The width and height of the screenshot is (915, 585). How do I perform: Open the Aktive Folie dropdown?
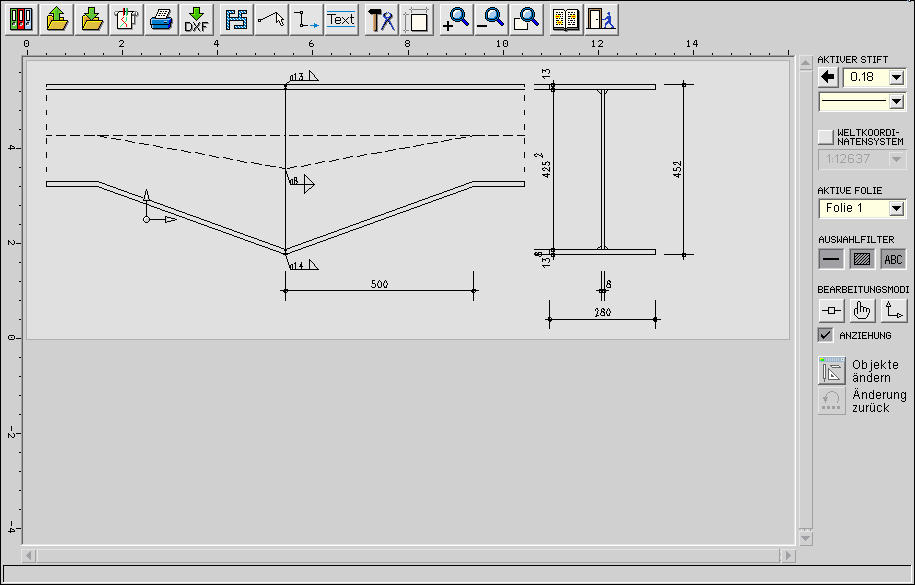pos(896,208)
